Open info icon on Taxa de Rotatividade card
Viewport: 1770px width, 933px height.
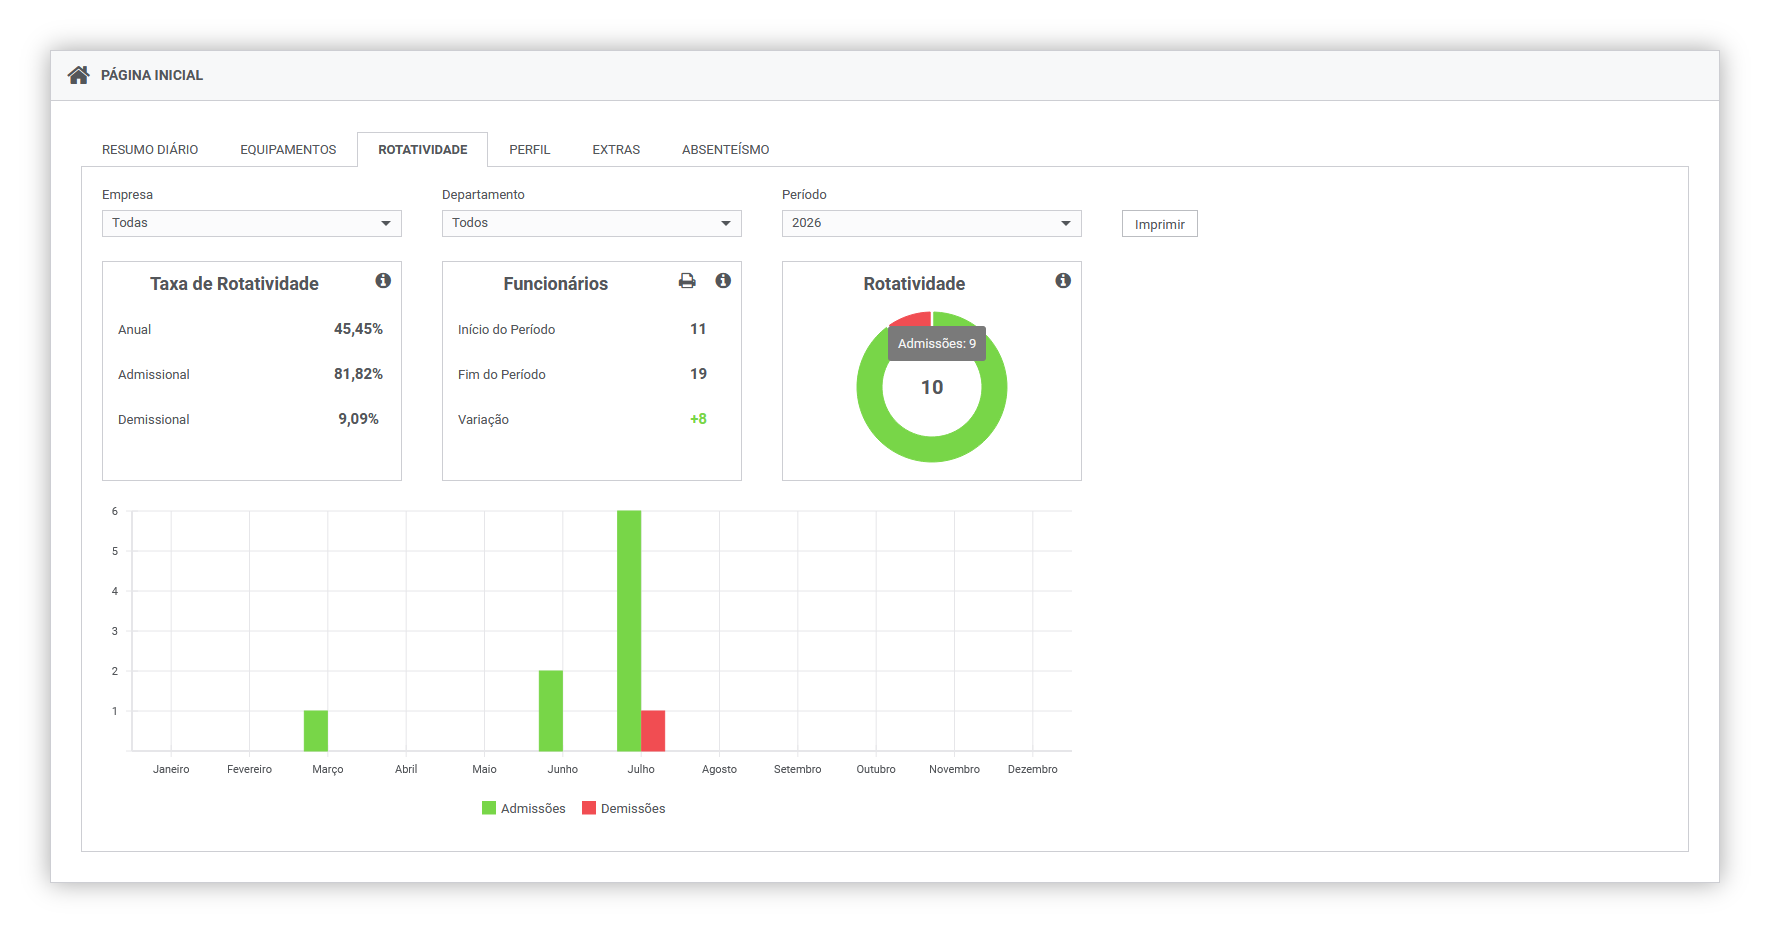(x=383, y=281)
